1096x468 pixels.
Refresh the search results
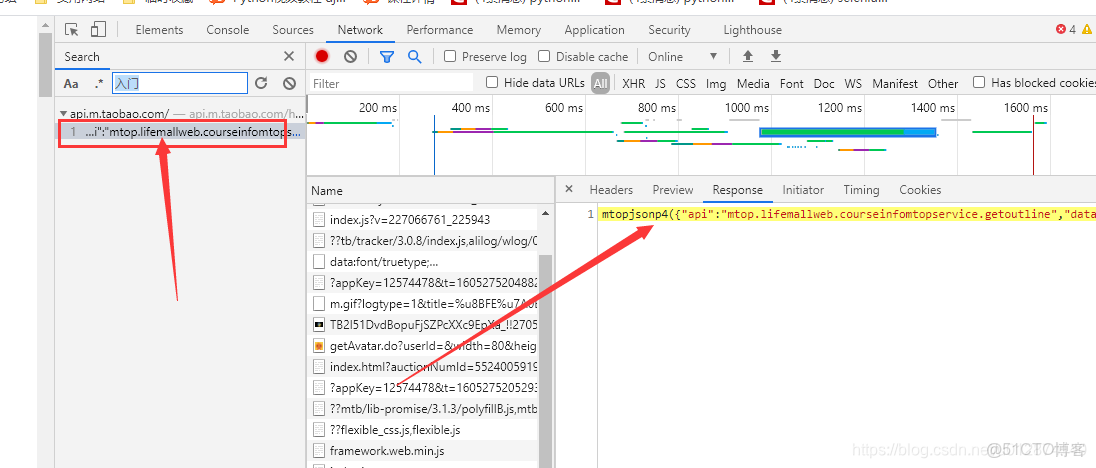[x=261, y=84]
